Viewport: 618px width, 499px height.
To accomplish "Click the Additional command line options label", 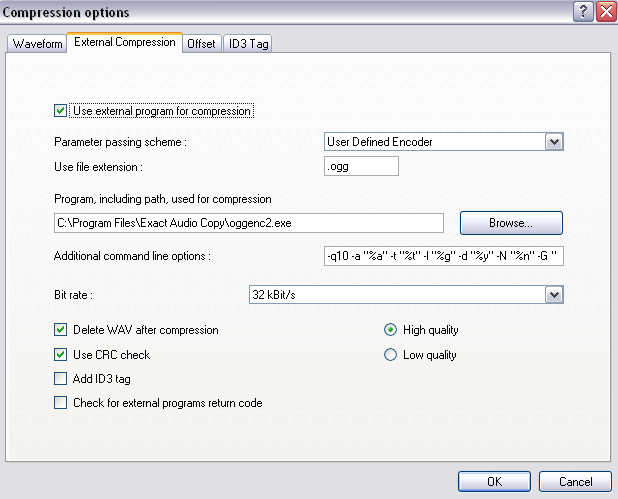I will [x=132, y=256].
